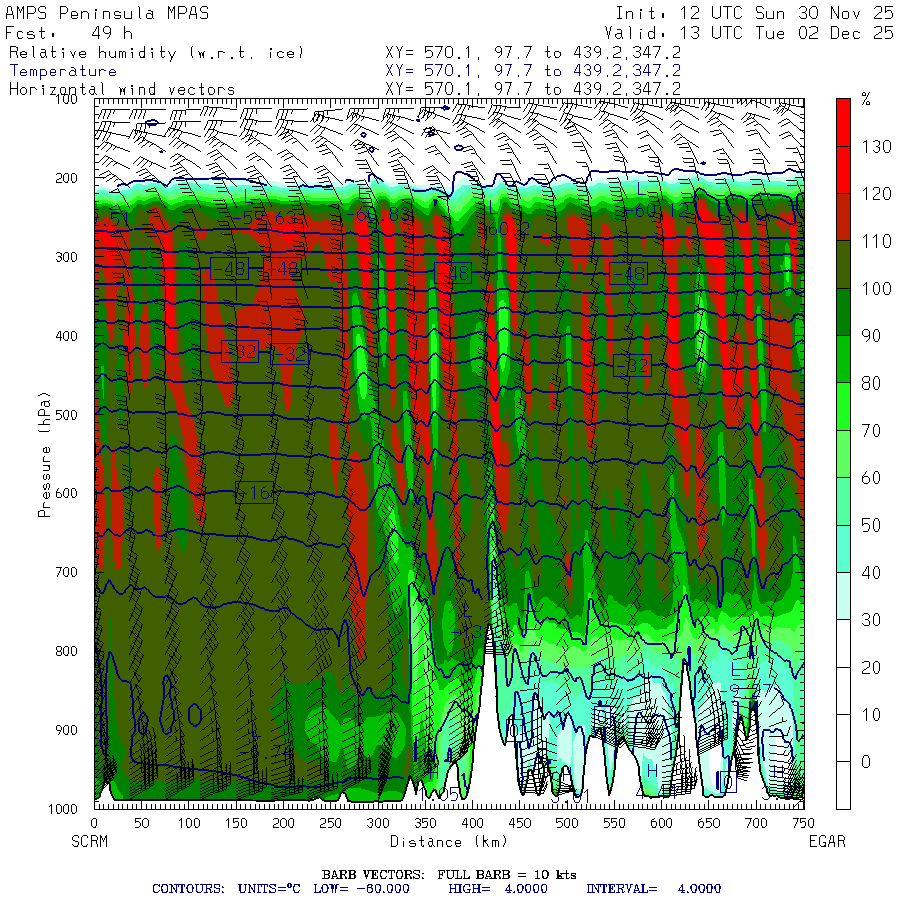Click the EGAR station label
This screenshot has height=900, width=900.
pyautogui.click(x=826, y=842)
